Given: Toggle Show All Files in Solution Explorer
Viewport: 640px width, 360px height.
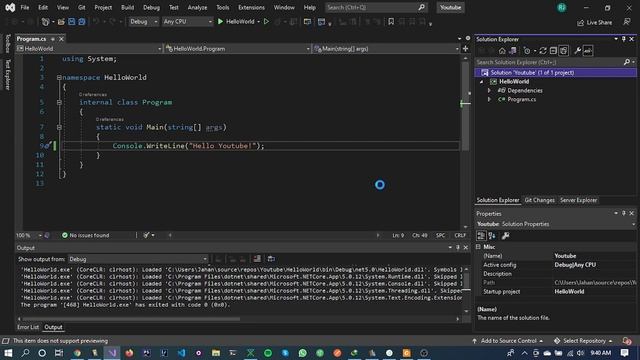Looking at the screenshot, I should pyautogui.click(x=563, y=51).
